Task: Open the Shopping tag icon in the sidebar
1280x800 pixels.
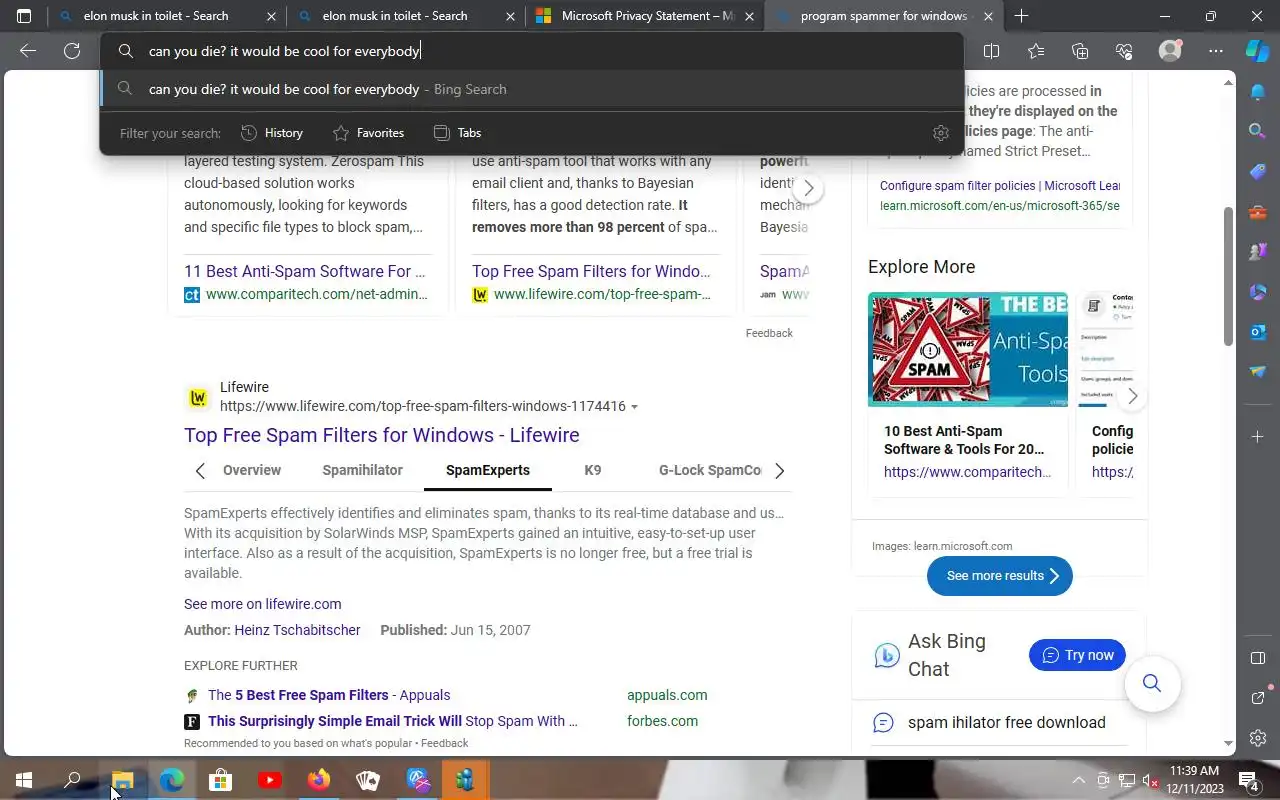Action: (x=1258, y=172)
